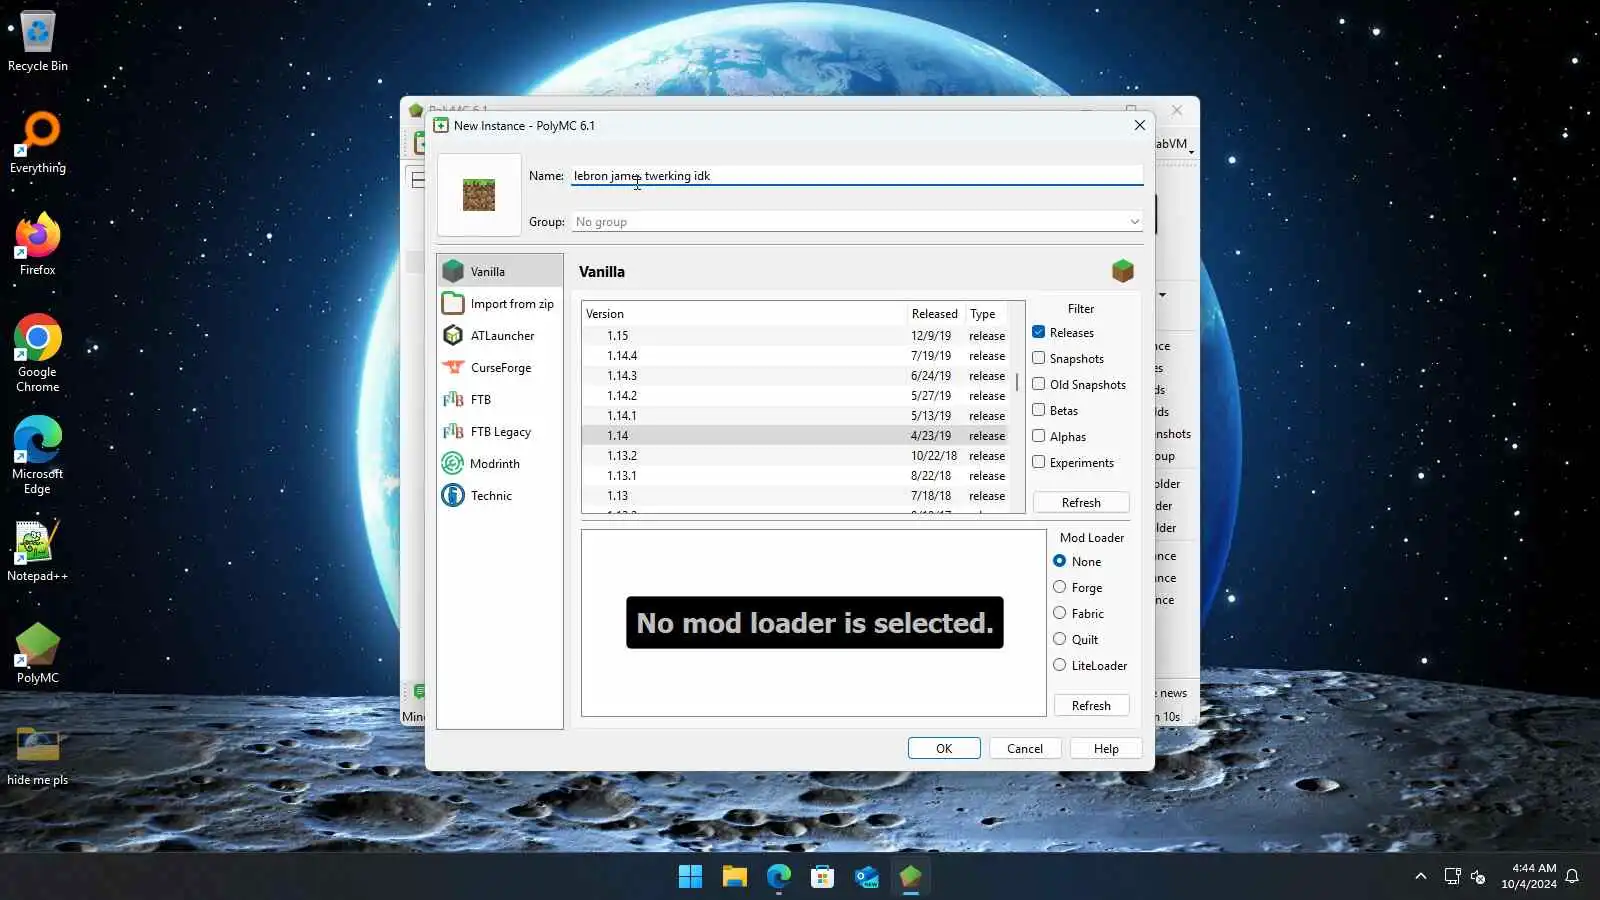Select version 1.14.3 in the list
Viewport: 1600px width, 900px height.
796,376
